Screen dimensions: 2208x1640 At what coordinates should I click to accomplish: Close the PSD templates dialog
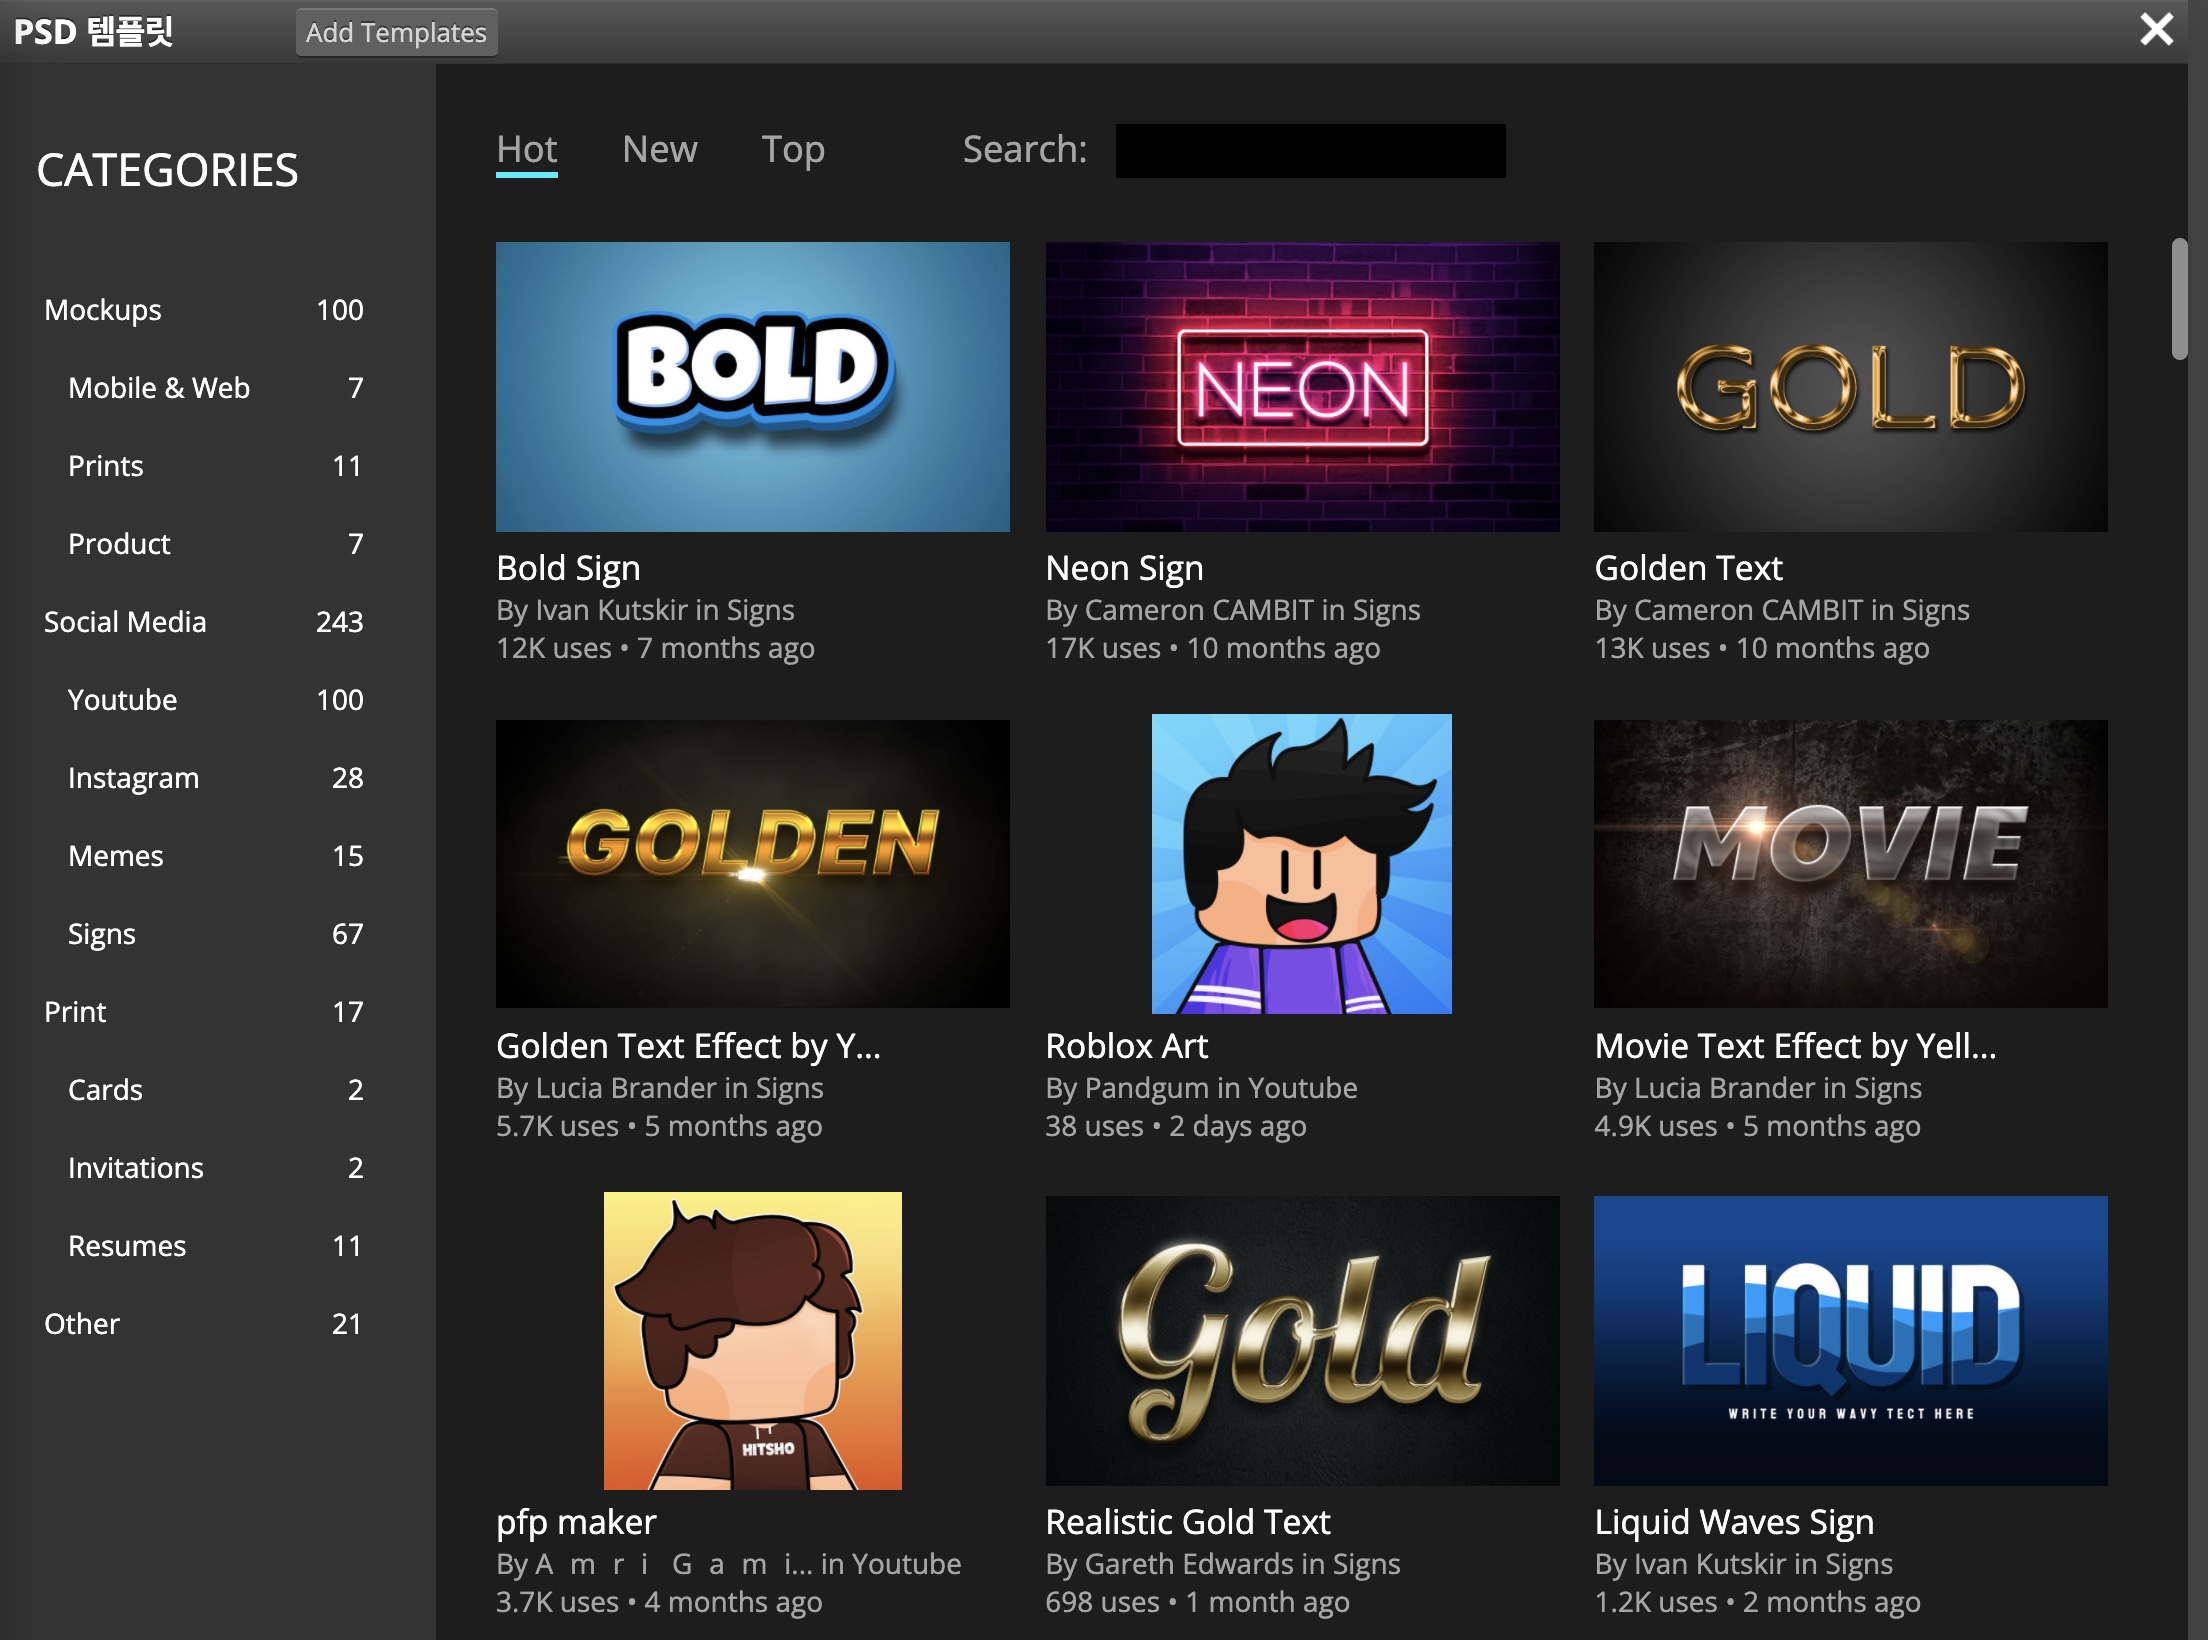(2155, 30)
